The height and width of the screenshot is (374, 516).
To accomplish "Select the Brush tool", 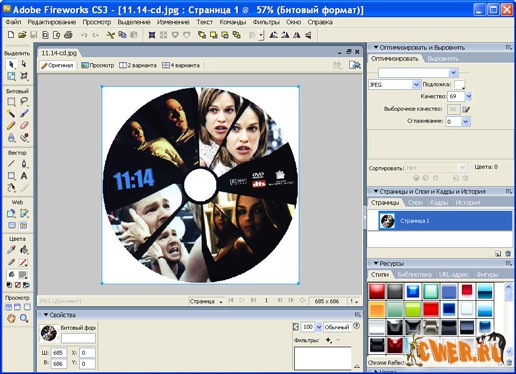I will tap(24, 113).
